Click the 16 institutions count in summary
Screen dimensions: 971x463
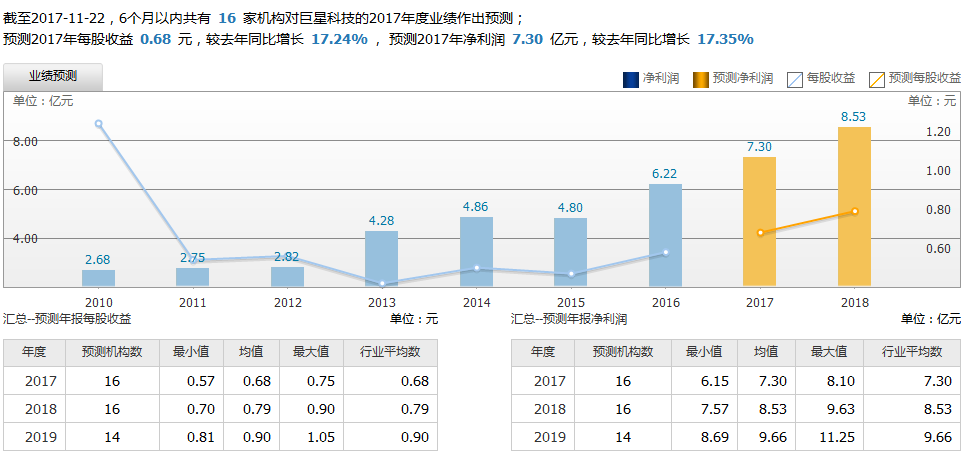click(x=227, y=19)
